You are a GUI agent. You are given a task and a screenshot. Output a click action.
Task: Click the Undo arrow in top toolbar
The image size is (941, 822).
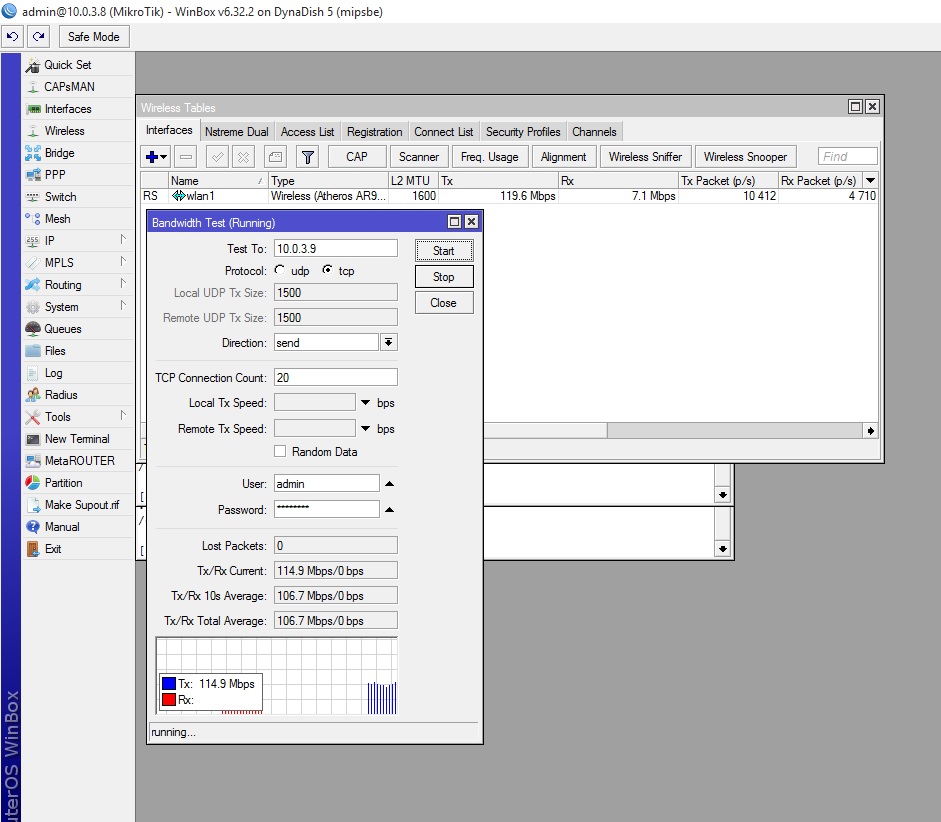13,37
